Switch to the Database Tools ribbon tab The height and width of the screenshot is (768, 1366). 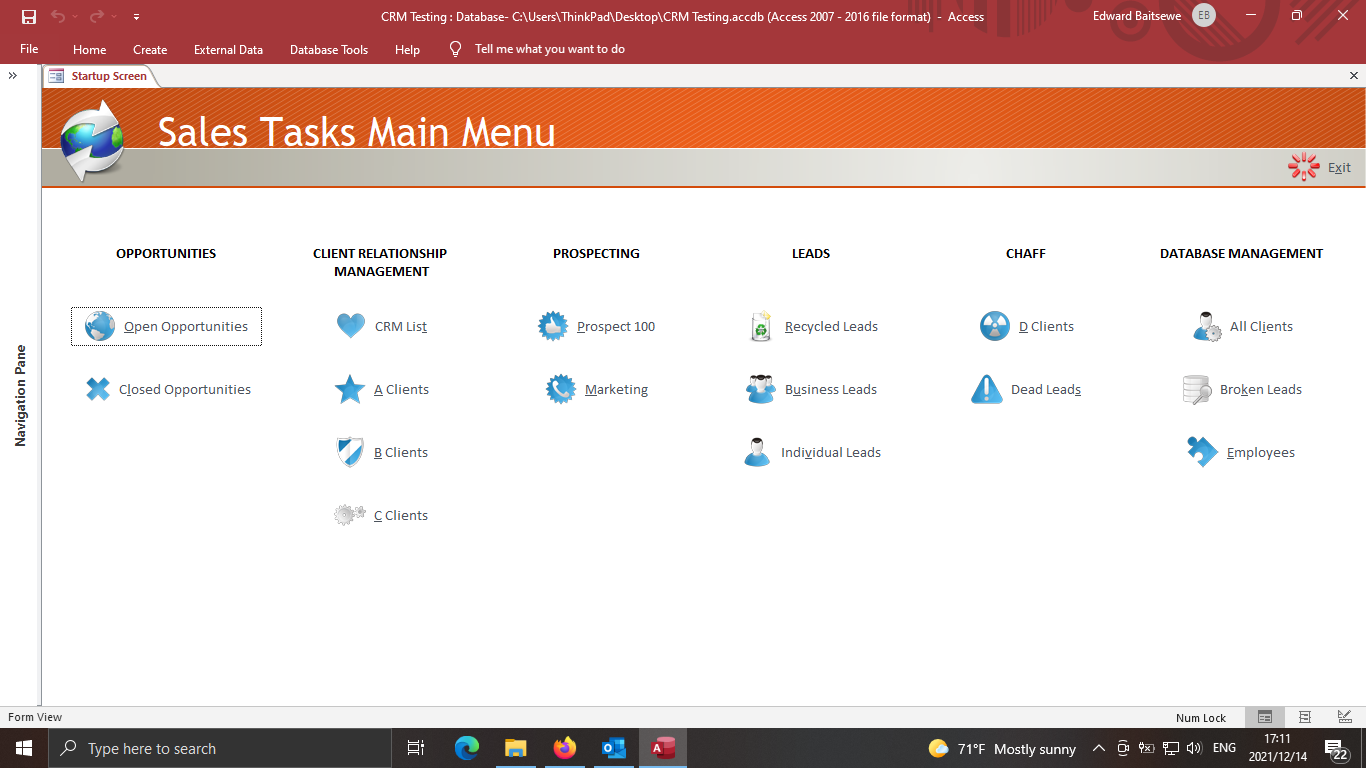click(x=329, y=48)
